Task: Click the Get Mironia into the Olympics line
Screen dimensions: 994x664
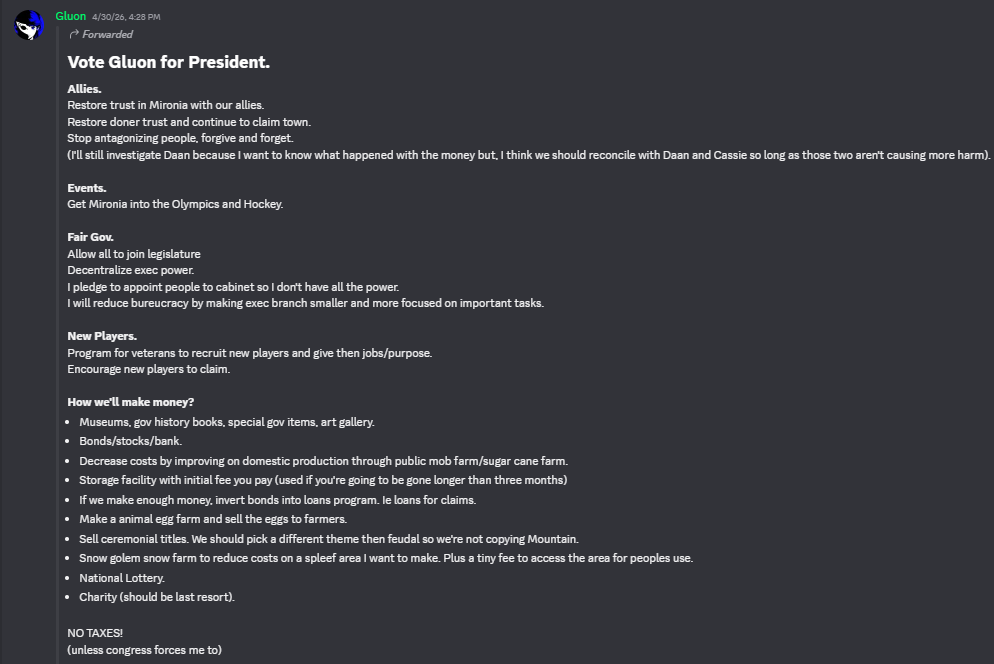Action: pyautogui.click(x=175, y=204)
